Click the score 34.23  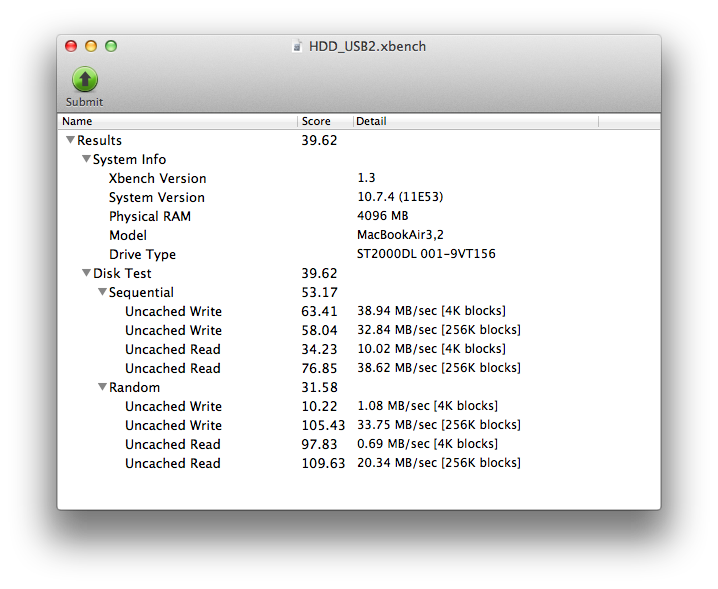click(319, 349)
